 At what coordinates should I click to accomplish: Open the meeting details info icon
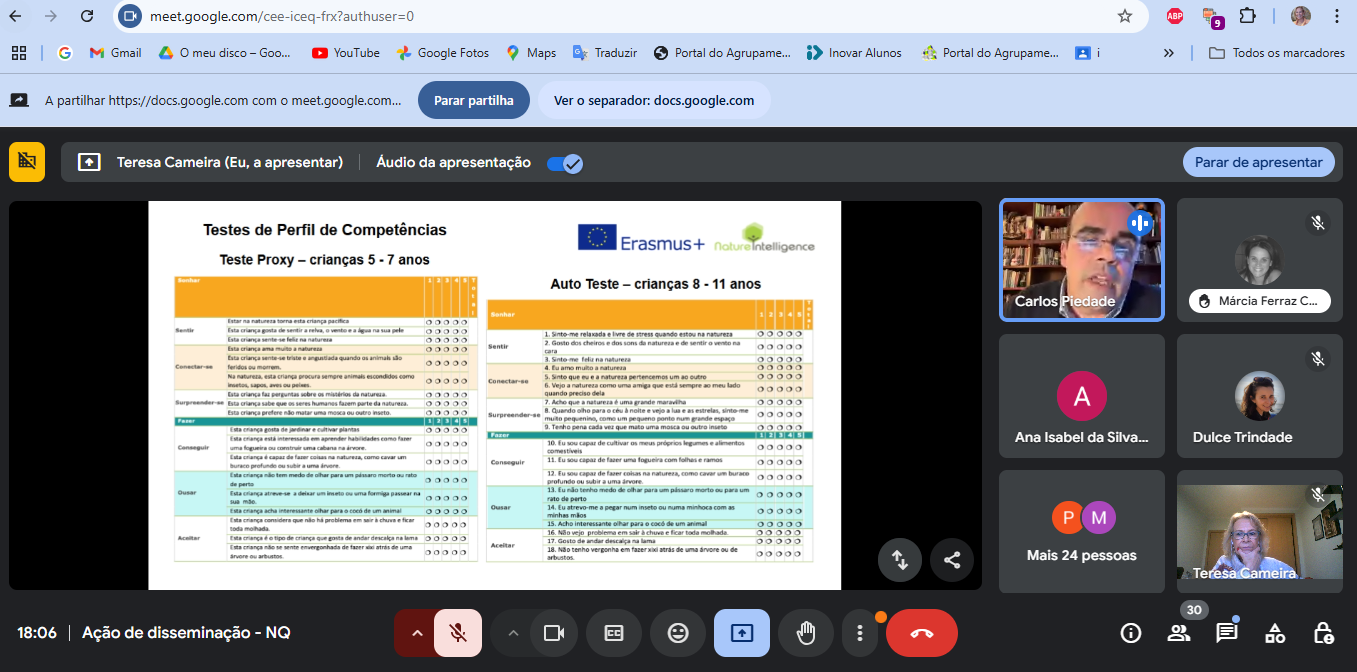point(1131,633)
